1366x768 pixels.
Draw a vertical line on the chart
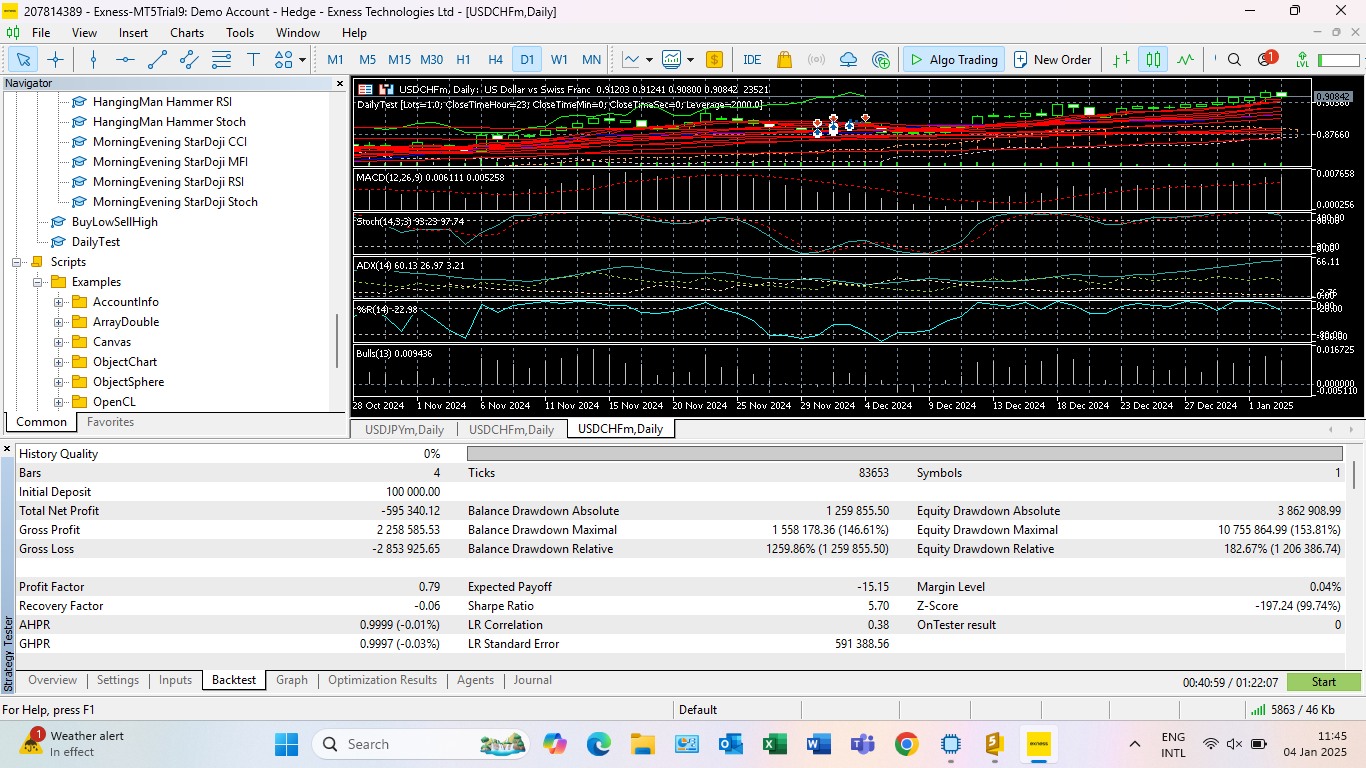click(94, 60)
